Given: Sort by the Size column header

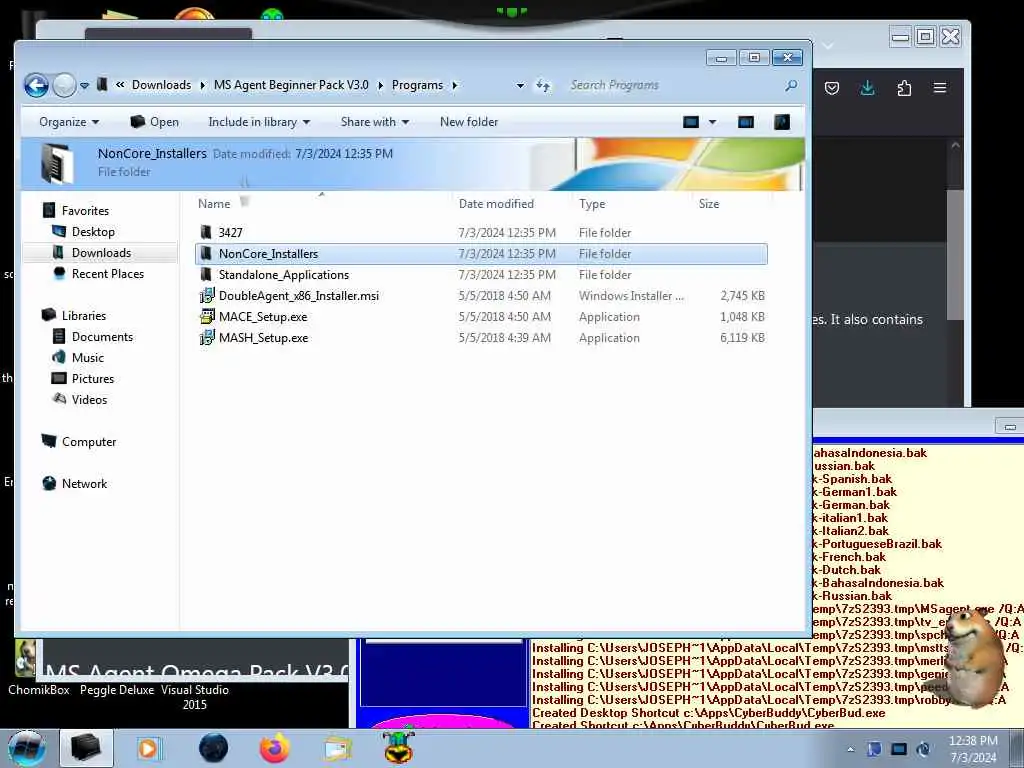Looking at the screenshot, I should [709, 204].
